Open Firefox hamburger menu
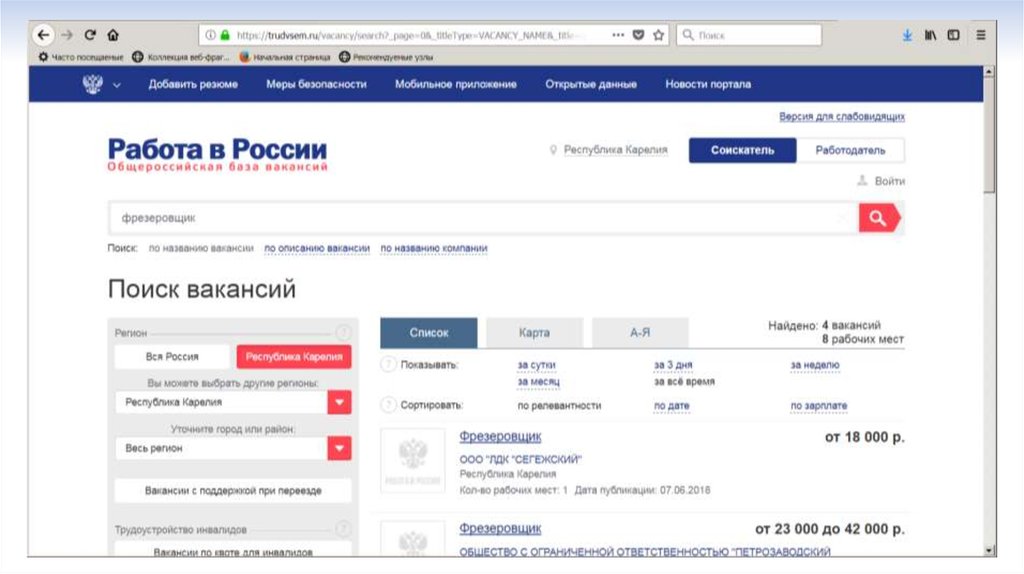 coord(981,35)
